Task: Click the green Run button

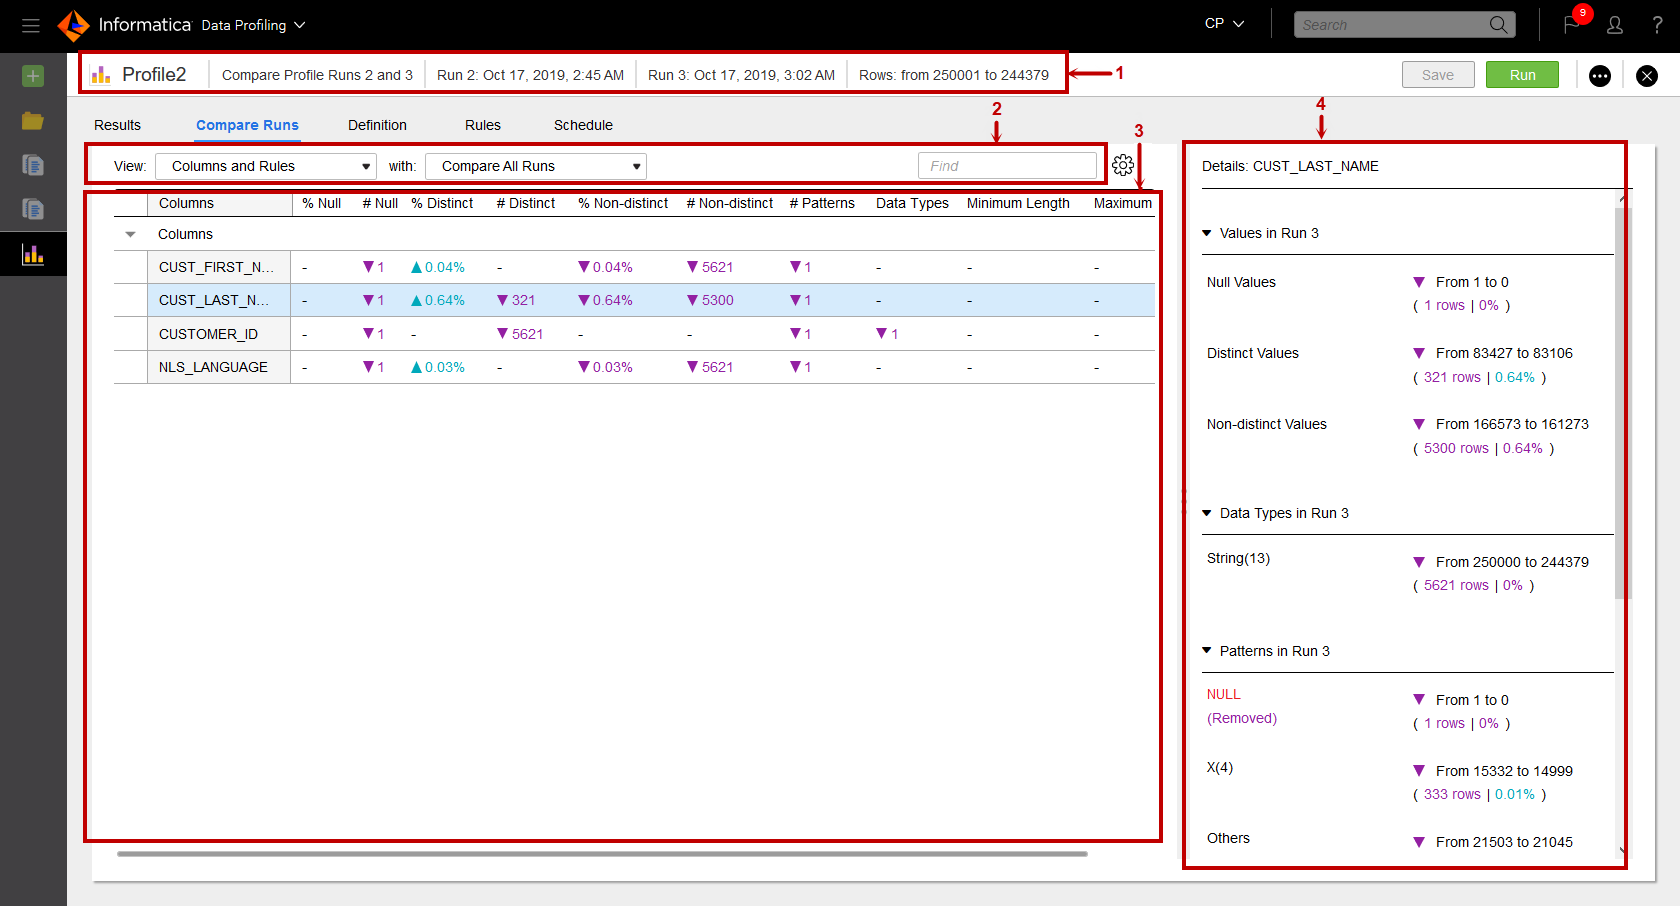Action: click(x=1522, y=75)
